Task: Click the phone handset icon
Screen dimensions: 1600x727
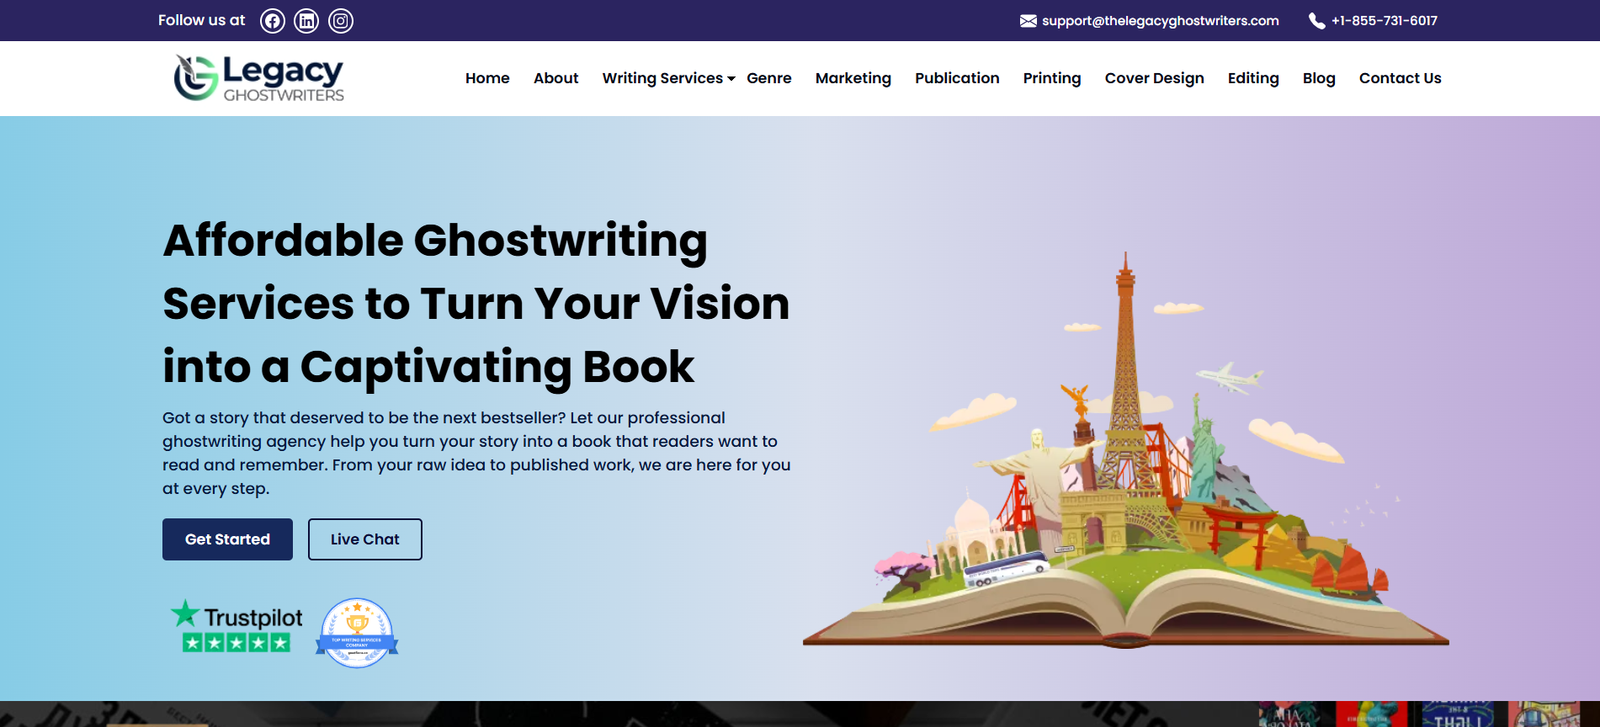Action: coord(1317,21)
